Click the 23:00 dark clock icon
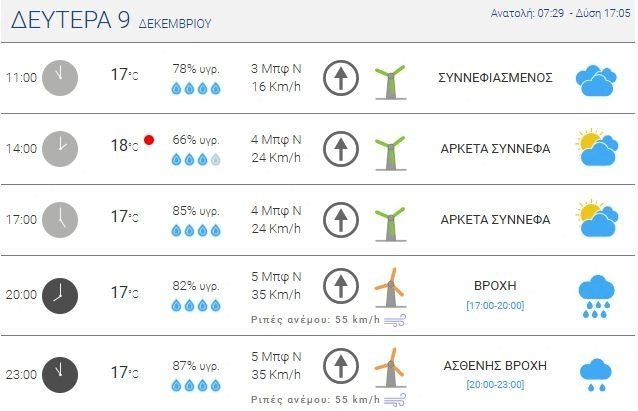The image size is (638, 411). coord(60,374)
